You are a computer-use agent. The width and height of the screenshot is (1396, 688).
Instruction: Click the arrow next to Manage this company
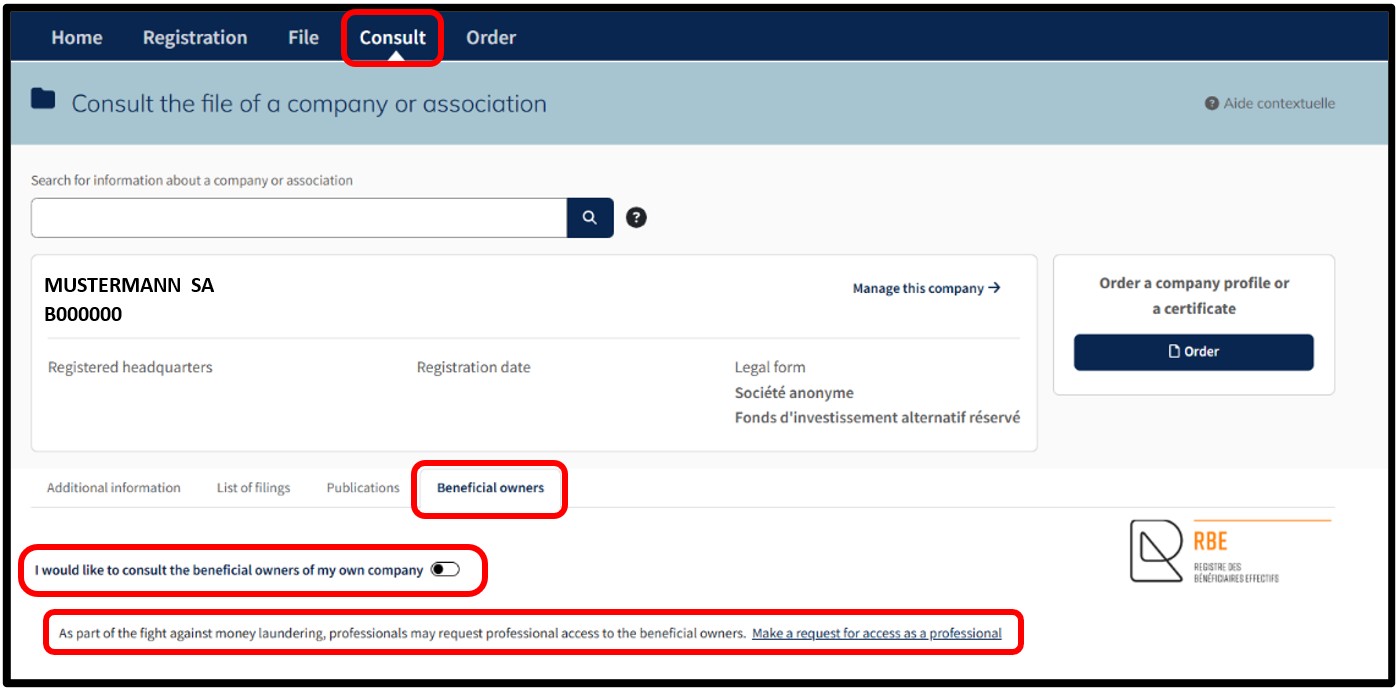pos(994,288)
